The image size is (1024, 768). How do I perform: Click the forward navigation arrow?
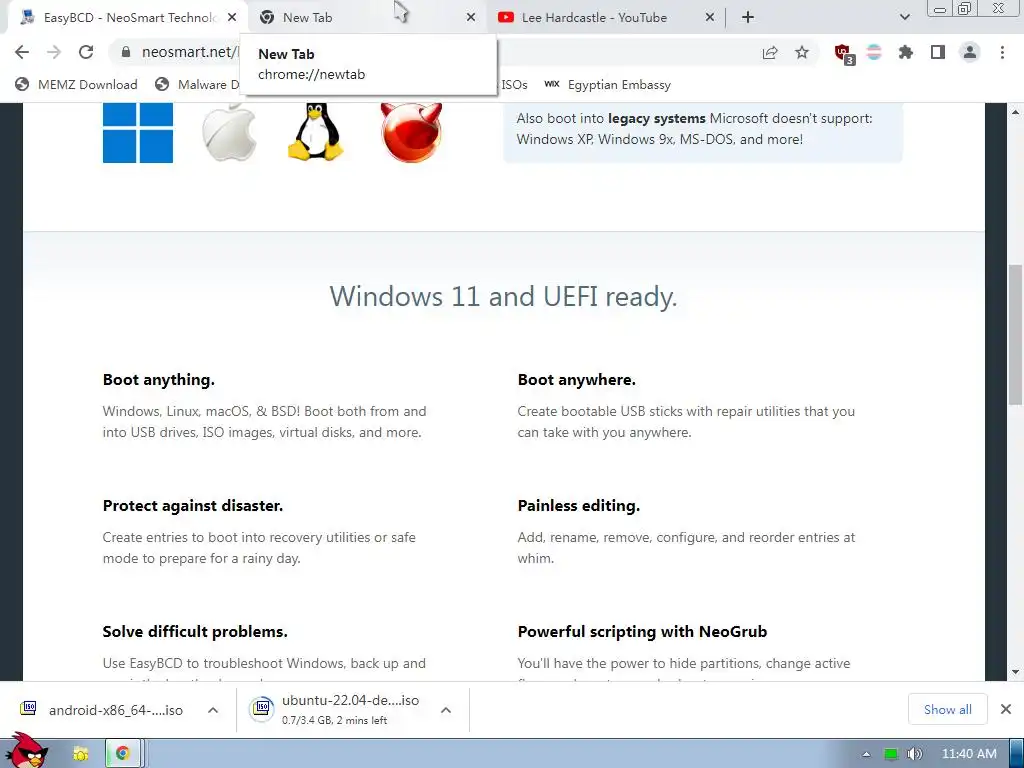coord(54,52)
